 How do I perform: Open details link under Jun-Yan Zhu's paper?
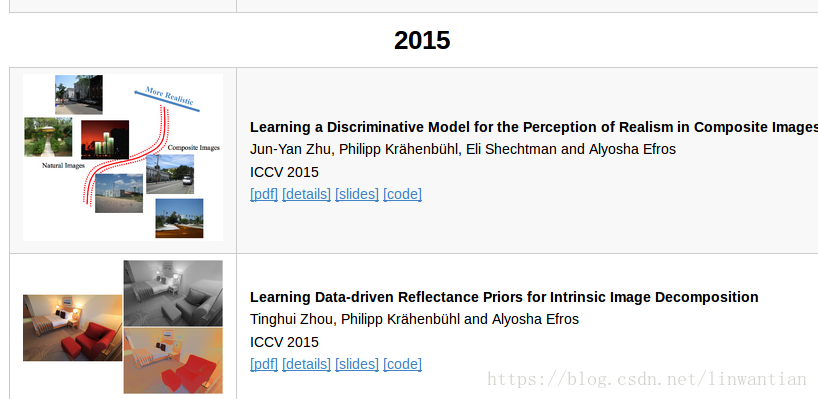click(306, 194)
